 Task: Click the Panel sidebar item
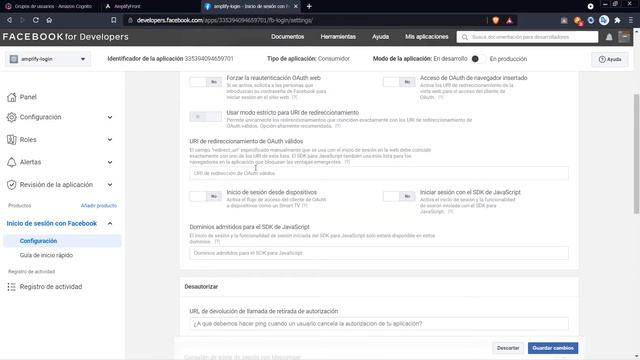28,97
